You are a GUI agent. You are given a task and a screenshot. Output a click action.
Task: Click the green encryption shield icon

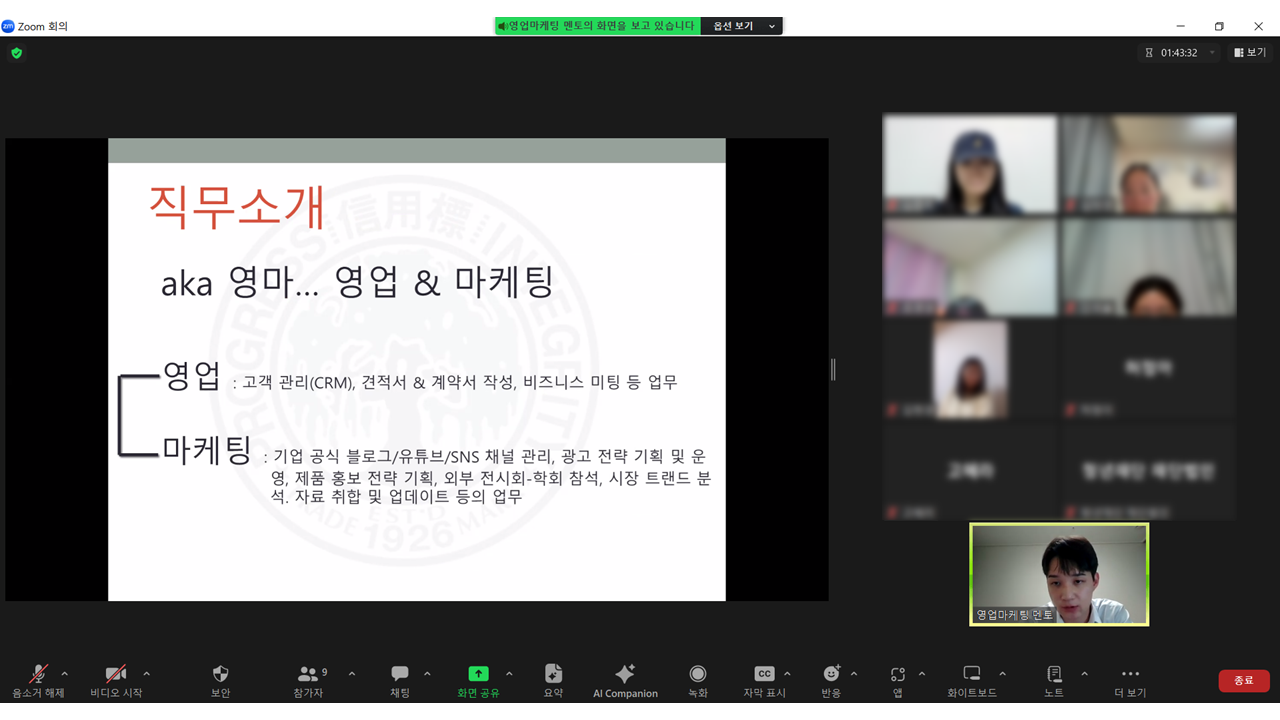(x=16, y=53)
